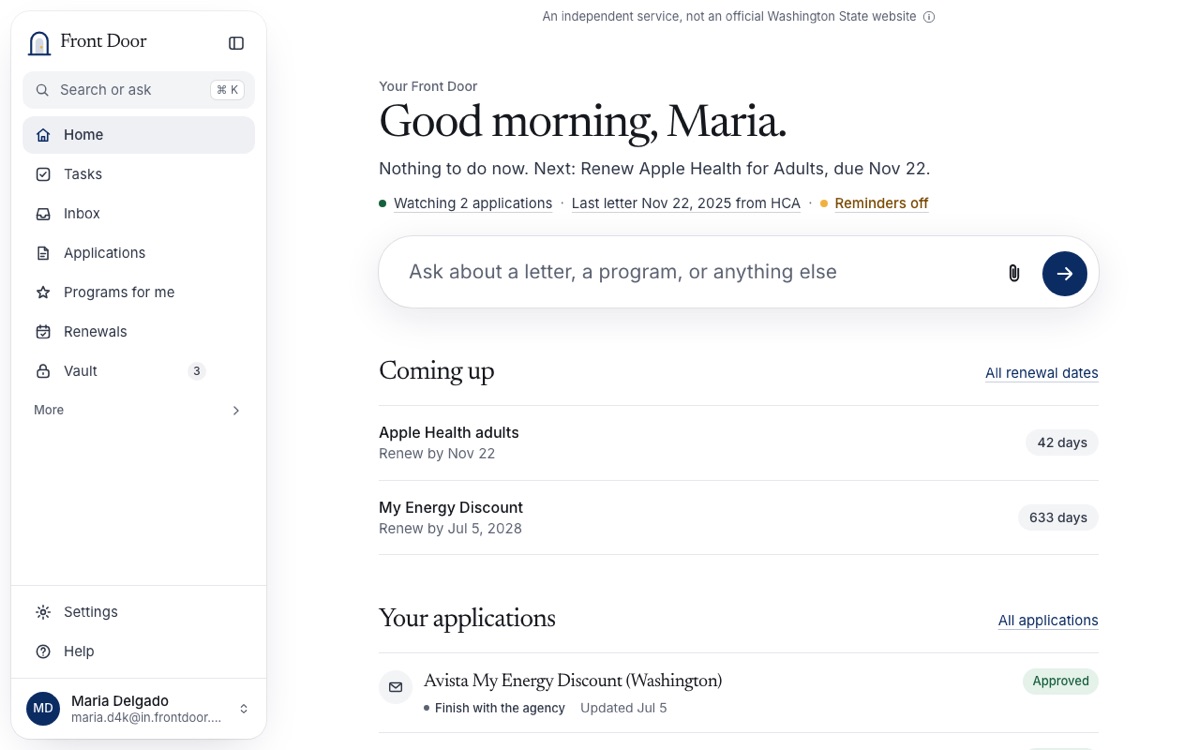Click the ⌘K shortcut badge

227,90
